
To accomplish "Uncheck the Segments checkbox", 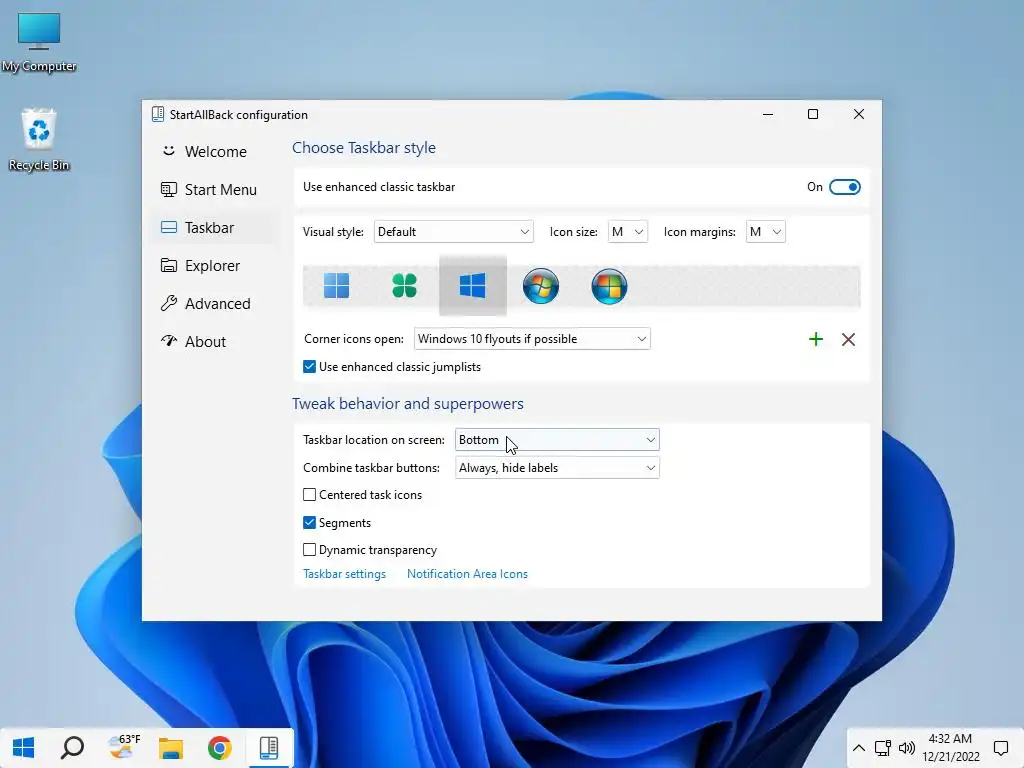I will pyautogui.click(x=310, y=522).
